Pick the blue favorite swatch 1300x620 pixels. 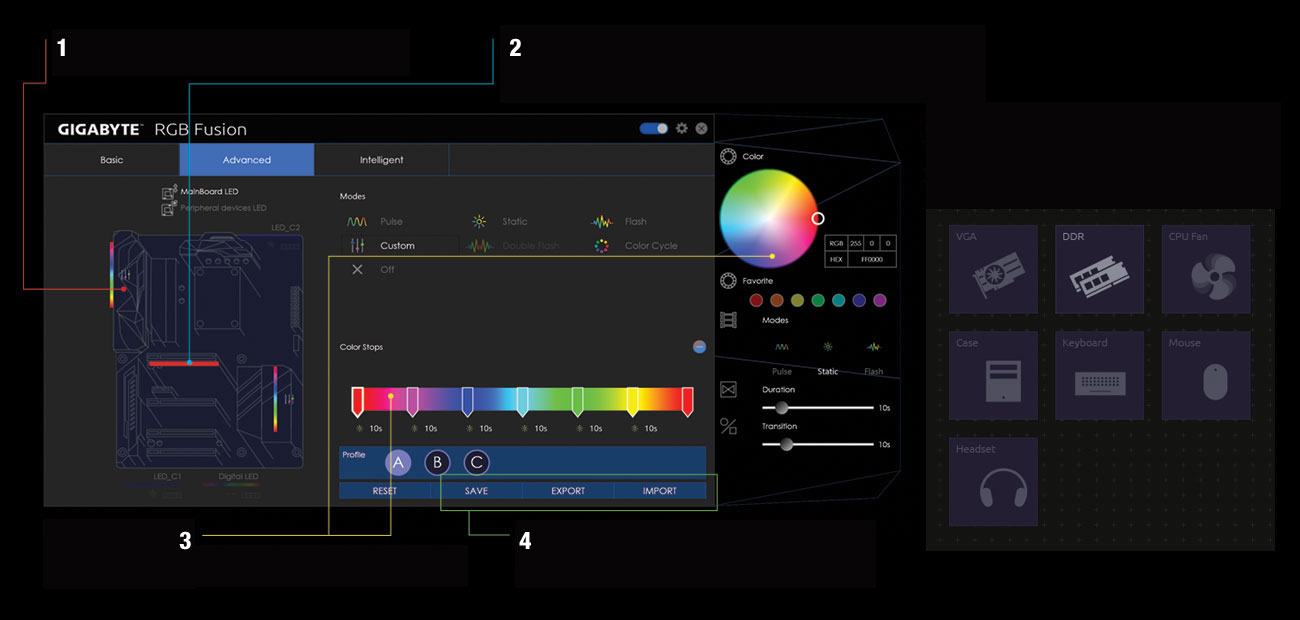(859, 300)
